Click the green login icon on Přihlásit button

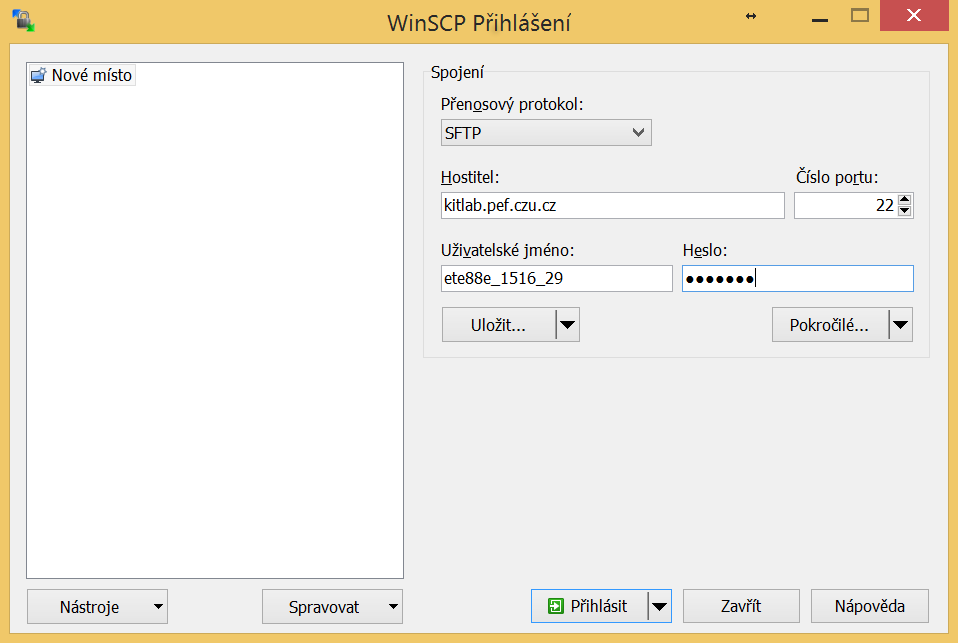click(557, 605)
